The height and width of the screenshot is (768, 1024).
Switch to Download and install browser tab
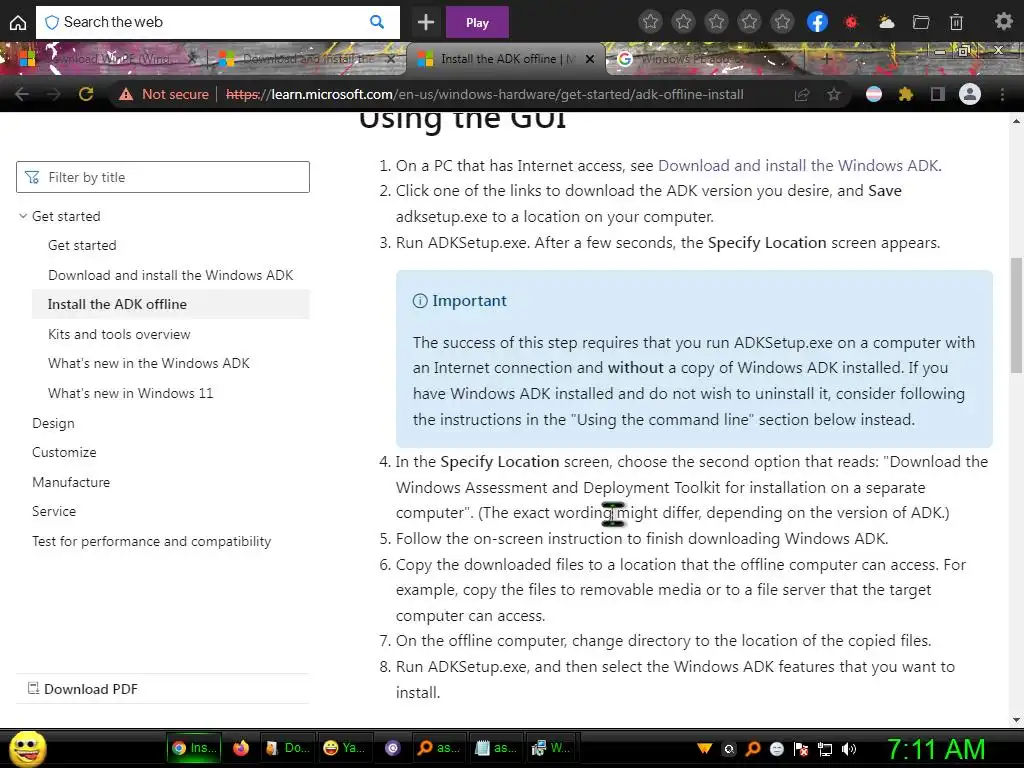[x=307, y=59]
